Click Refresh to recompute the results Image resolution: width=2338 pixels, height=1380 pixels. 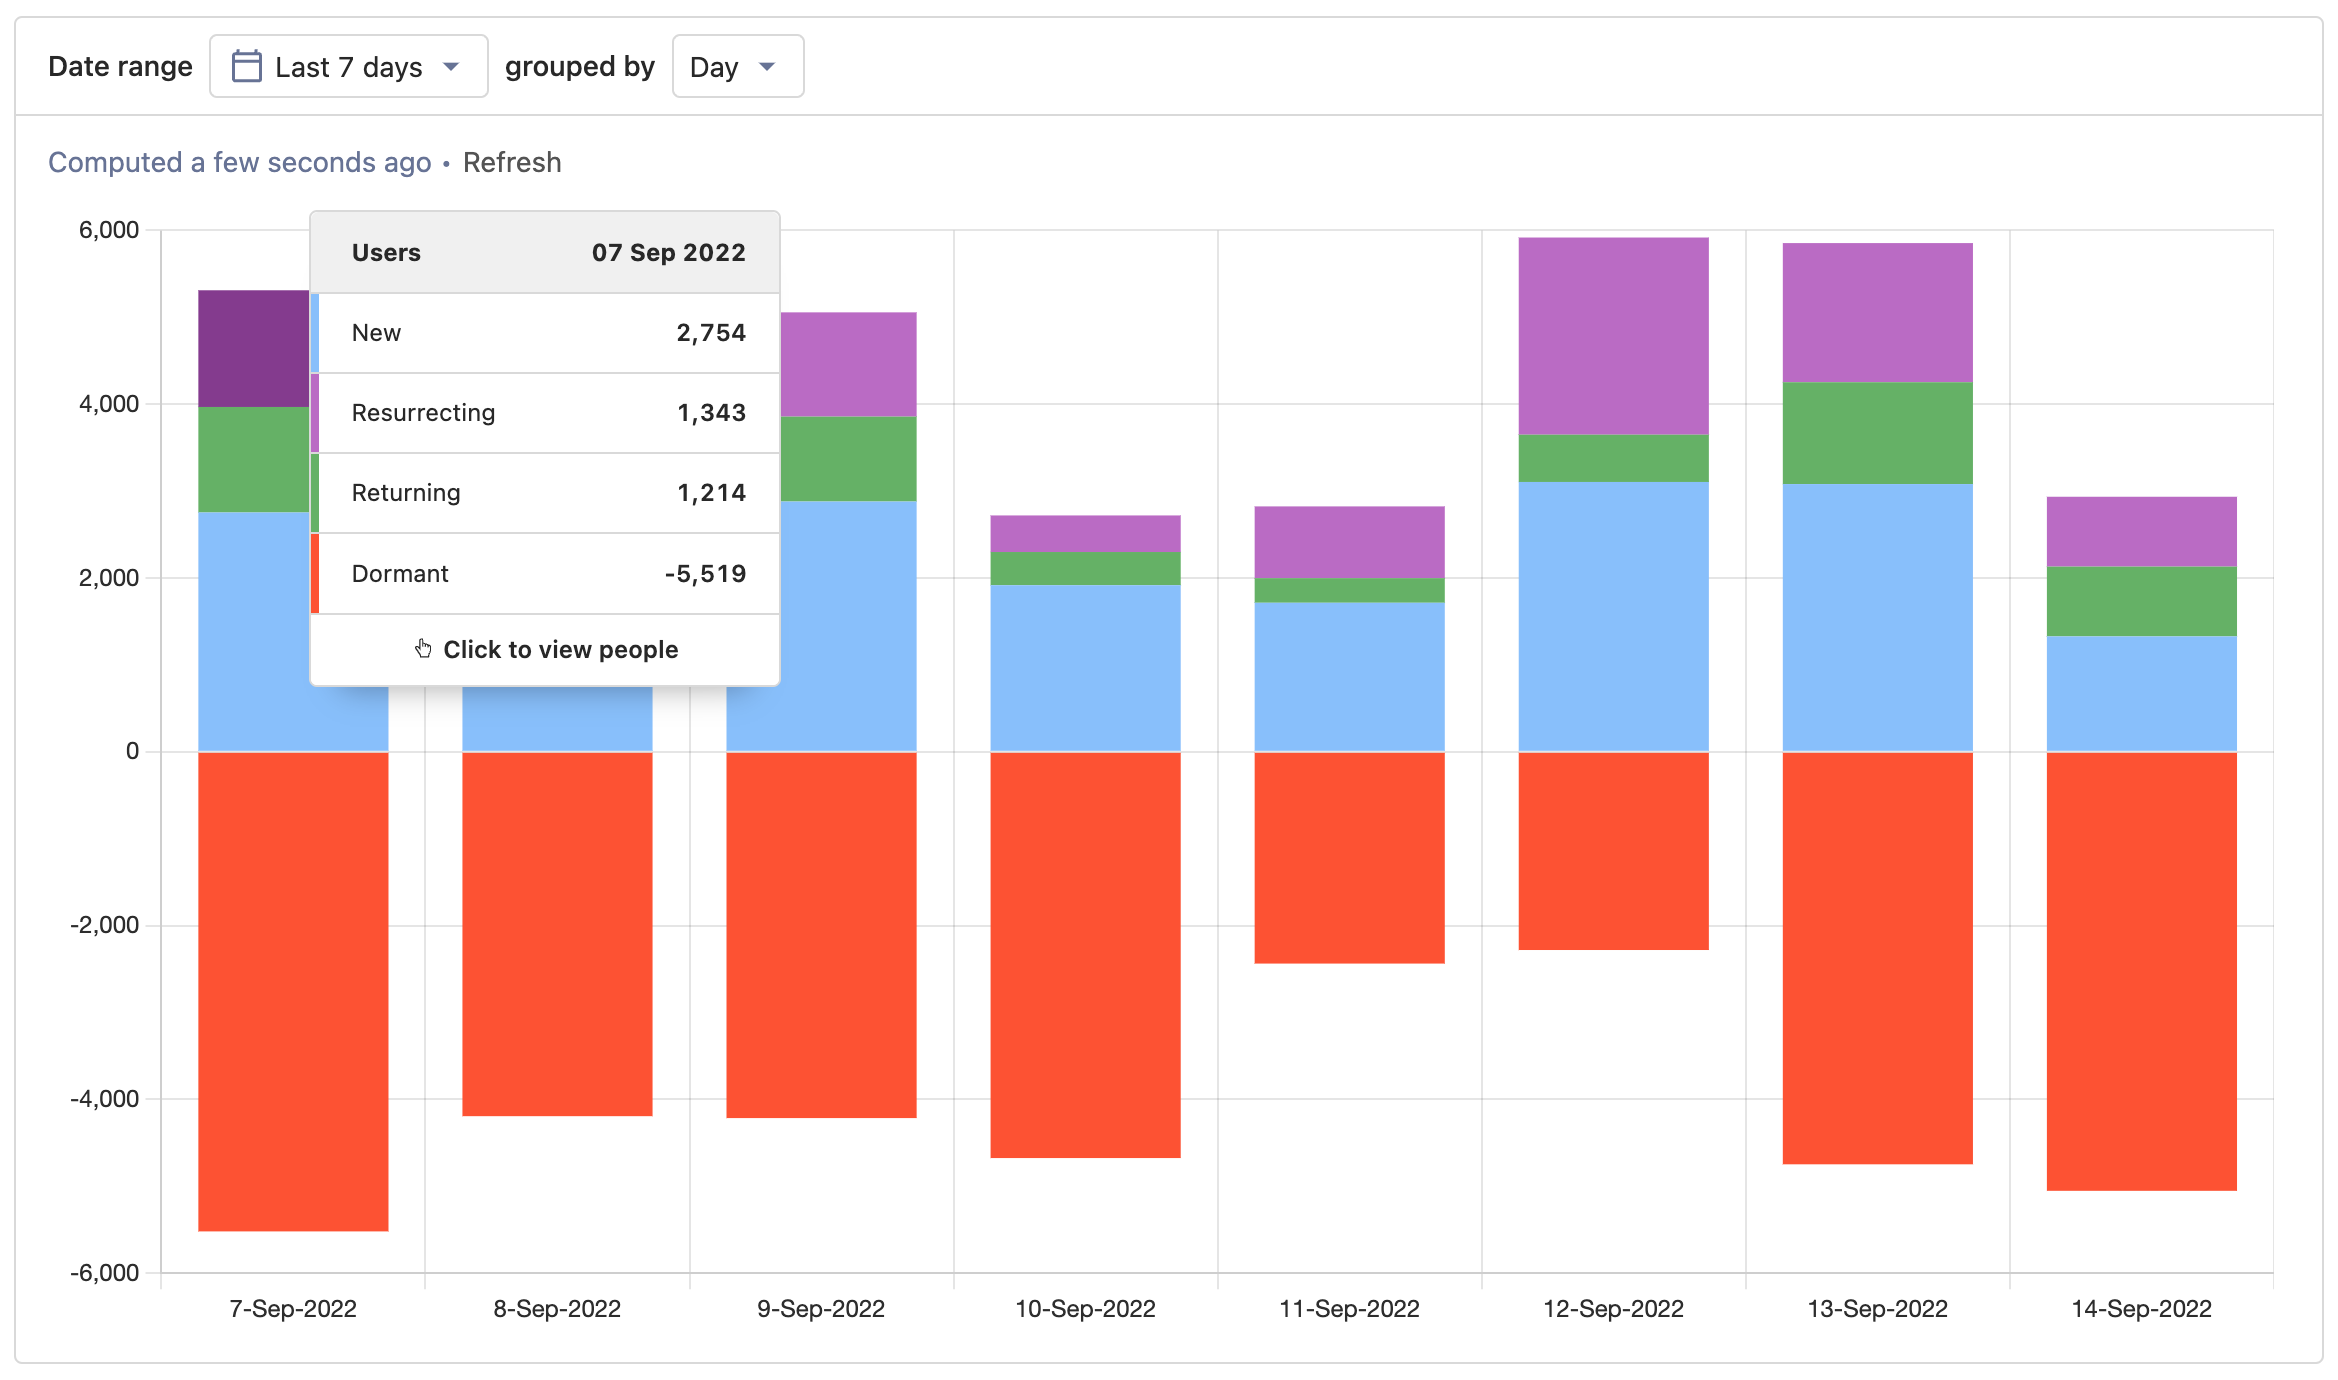512,162
